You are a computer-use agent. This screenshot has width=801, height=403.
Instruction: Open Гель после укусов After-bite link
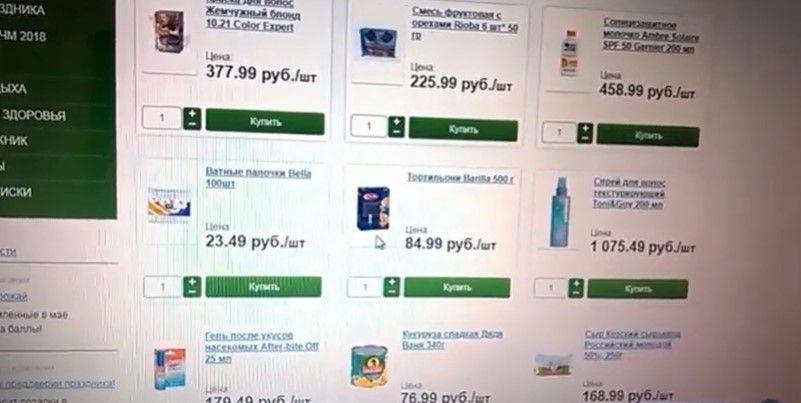[x=262, y=347]
